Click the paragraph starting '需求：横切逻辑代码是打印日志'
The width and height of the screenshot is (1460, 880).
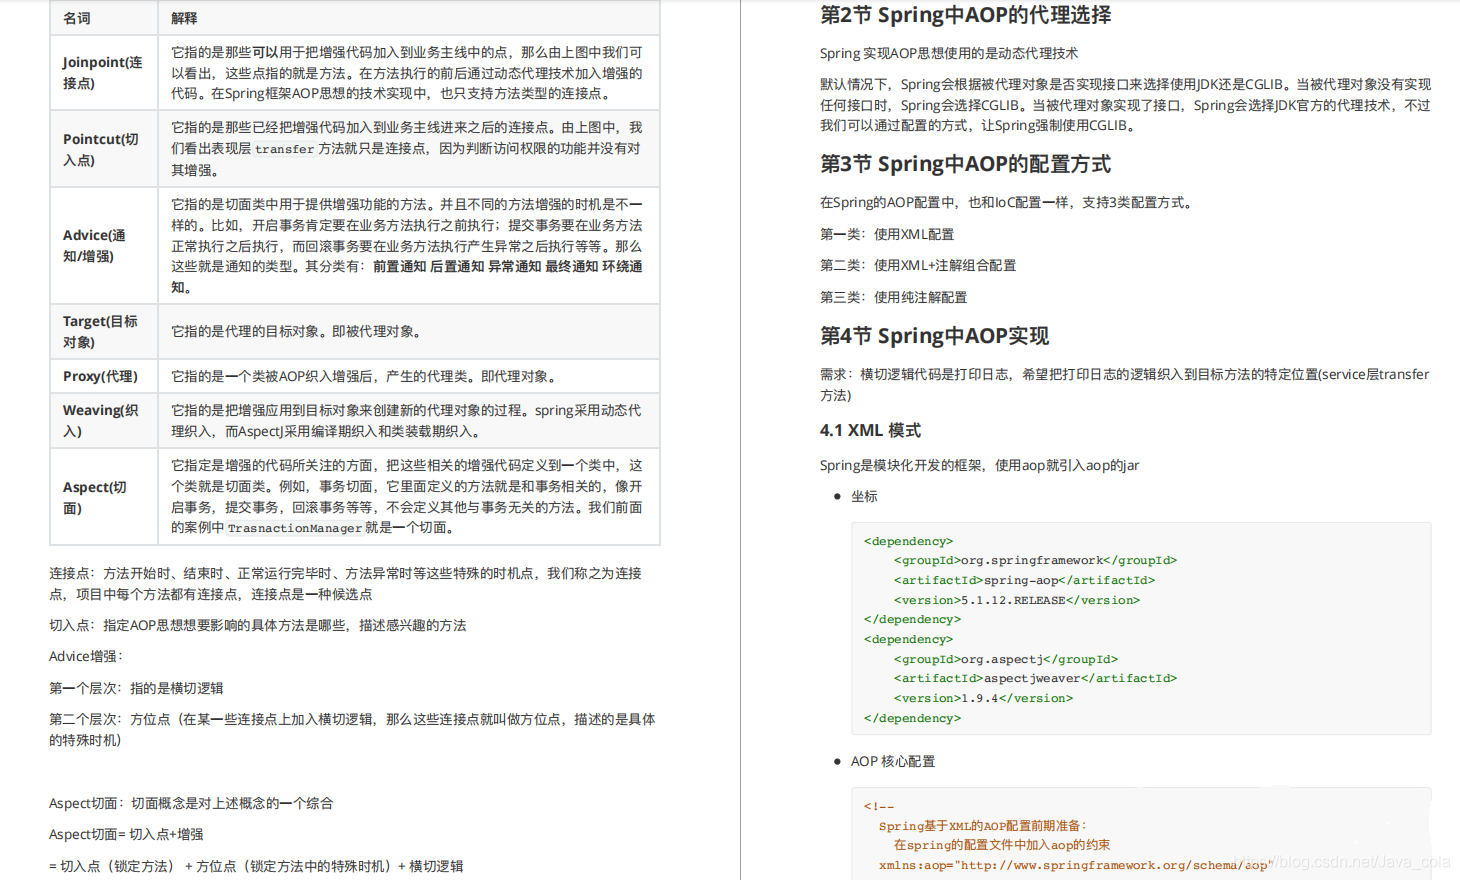1125,384
